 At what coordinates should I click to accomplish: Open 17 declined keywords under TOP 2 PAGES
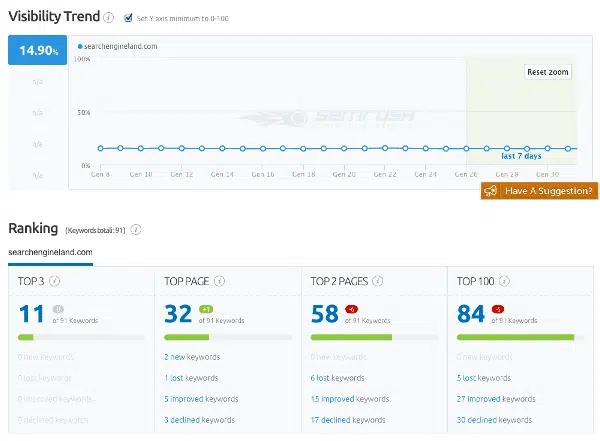pyautogui.click(x=348, y=420)
